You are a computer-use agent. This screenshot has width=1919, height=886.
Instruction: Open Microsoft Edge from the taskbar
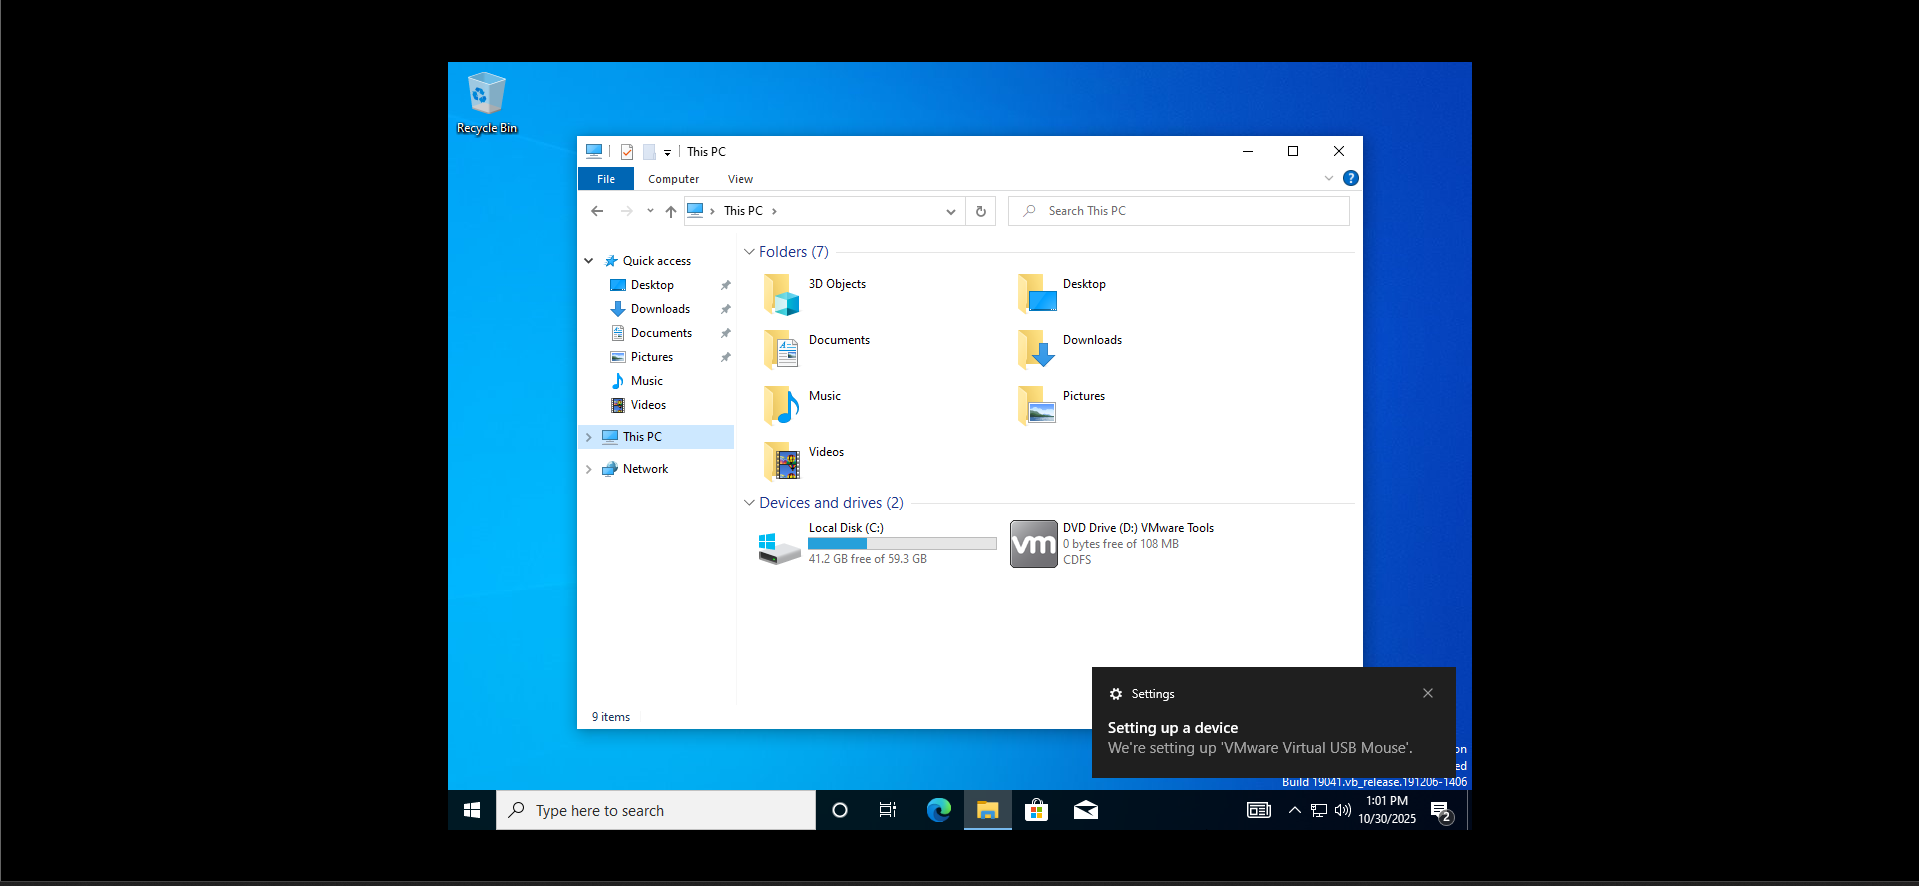[938, 810]
